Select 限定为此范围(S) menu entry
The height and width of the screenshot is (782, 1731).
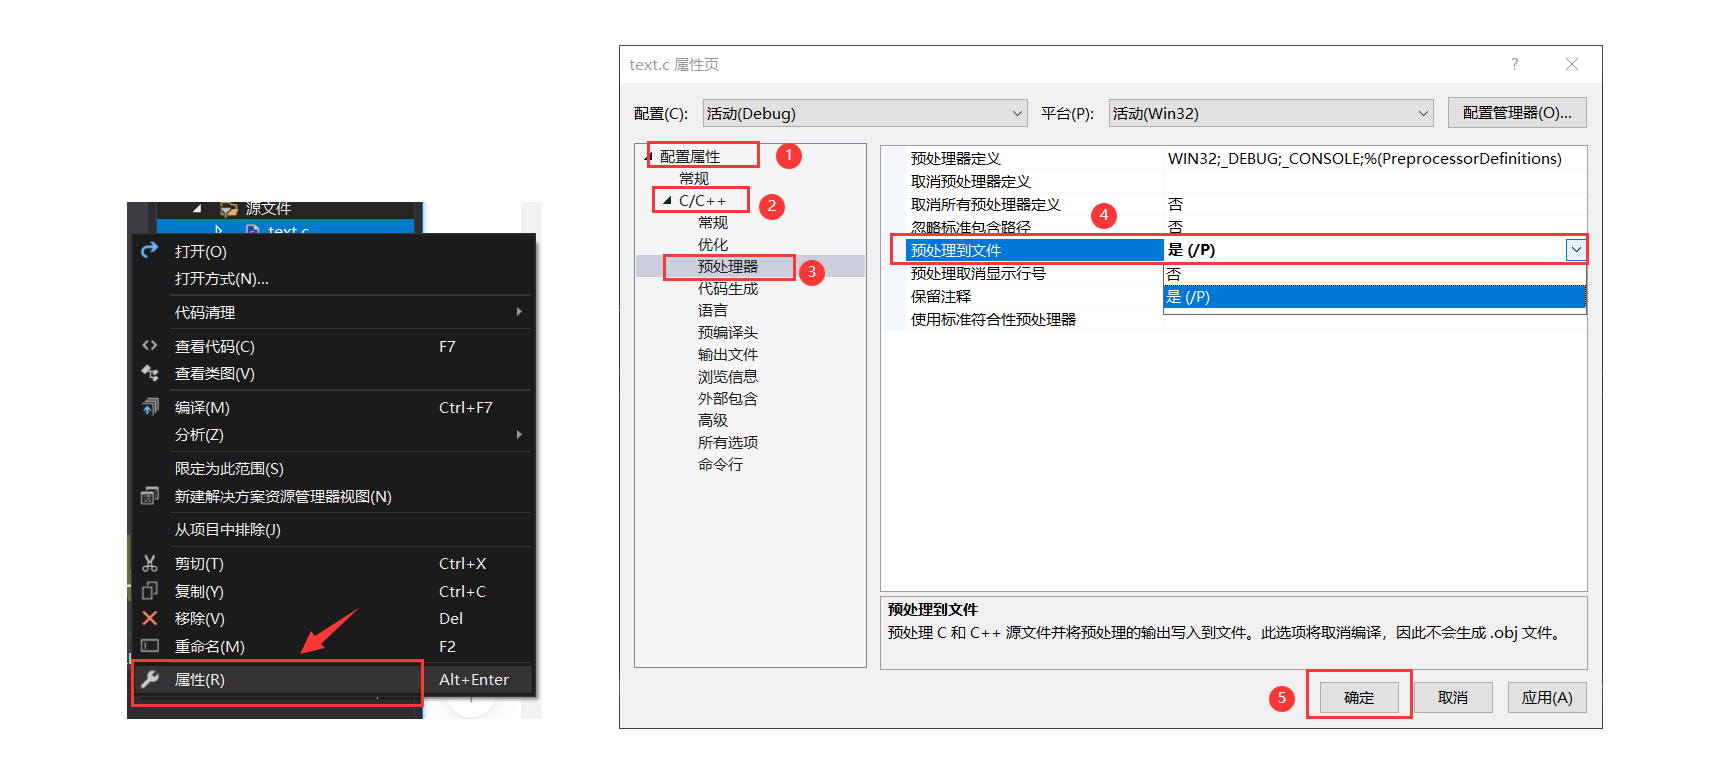point(333,468)
